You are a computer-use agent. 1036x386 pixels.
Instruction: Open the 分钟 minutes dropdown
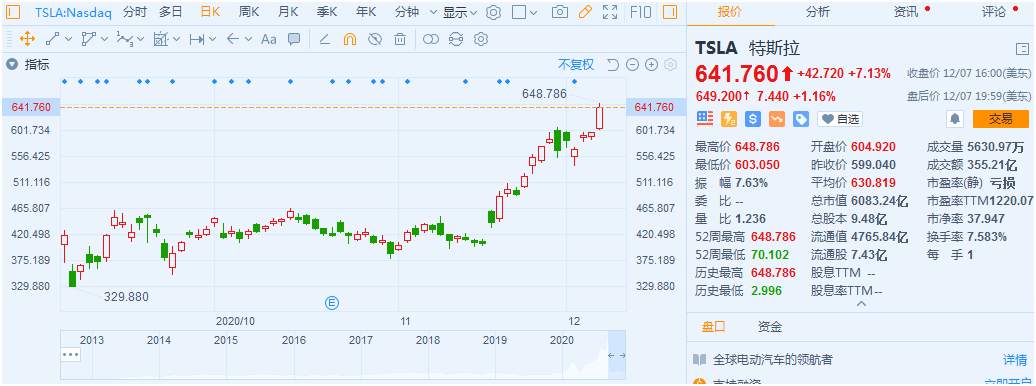[416, 12]
